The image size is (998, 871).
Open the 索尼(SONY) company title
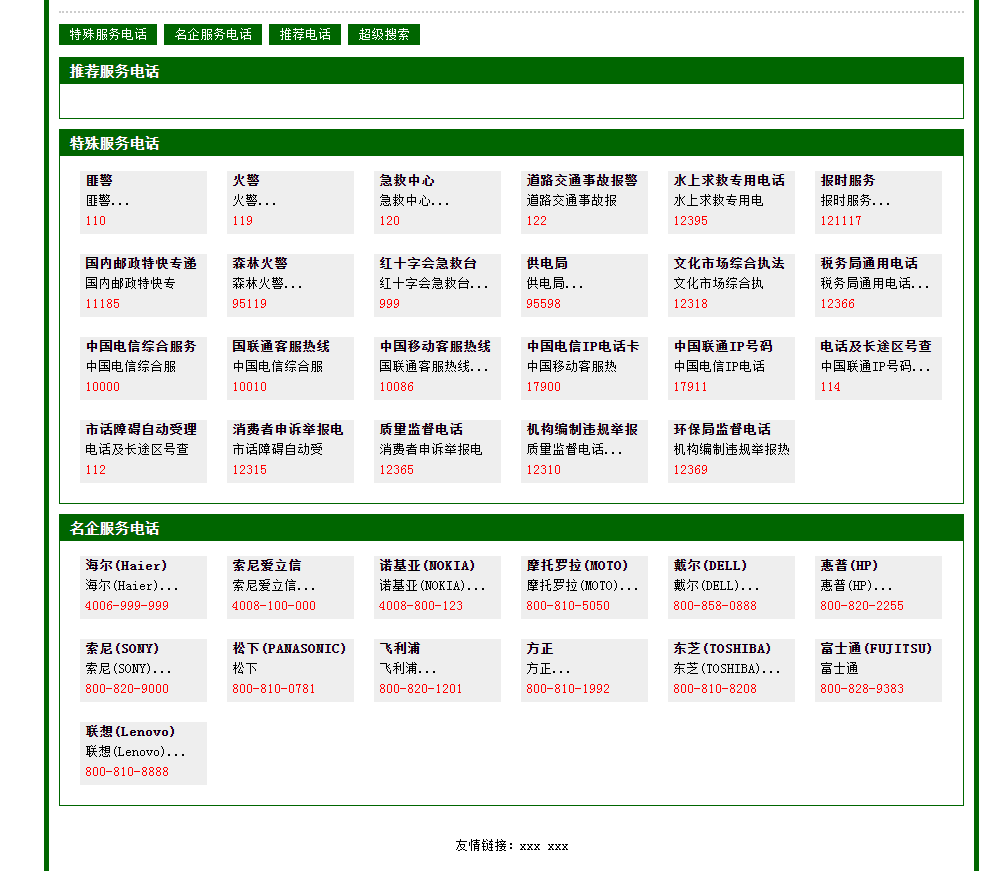(x=122, y=649)
